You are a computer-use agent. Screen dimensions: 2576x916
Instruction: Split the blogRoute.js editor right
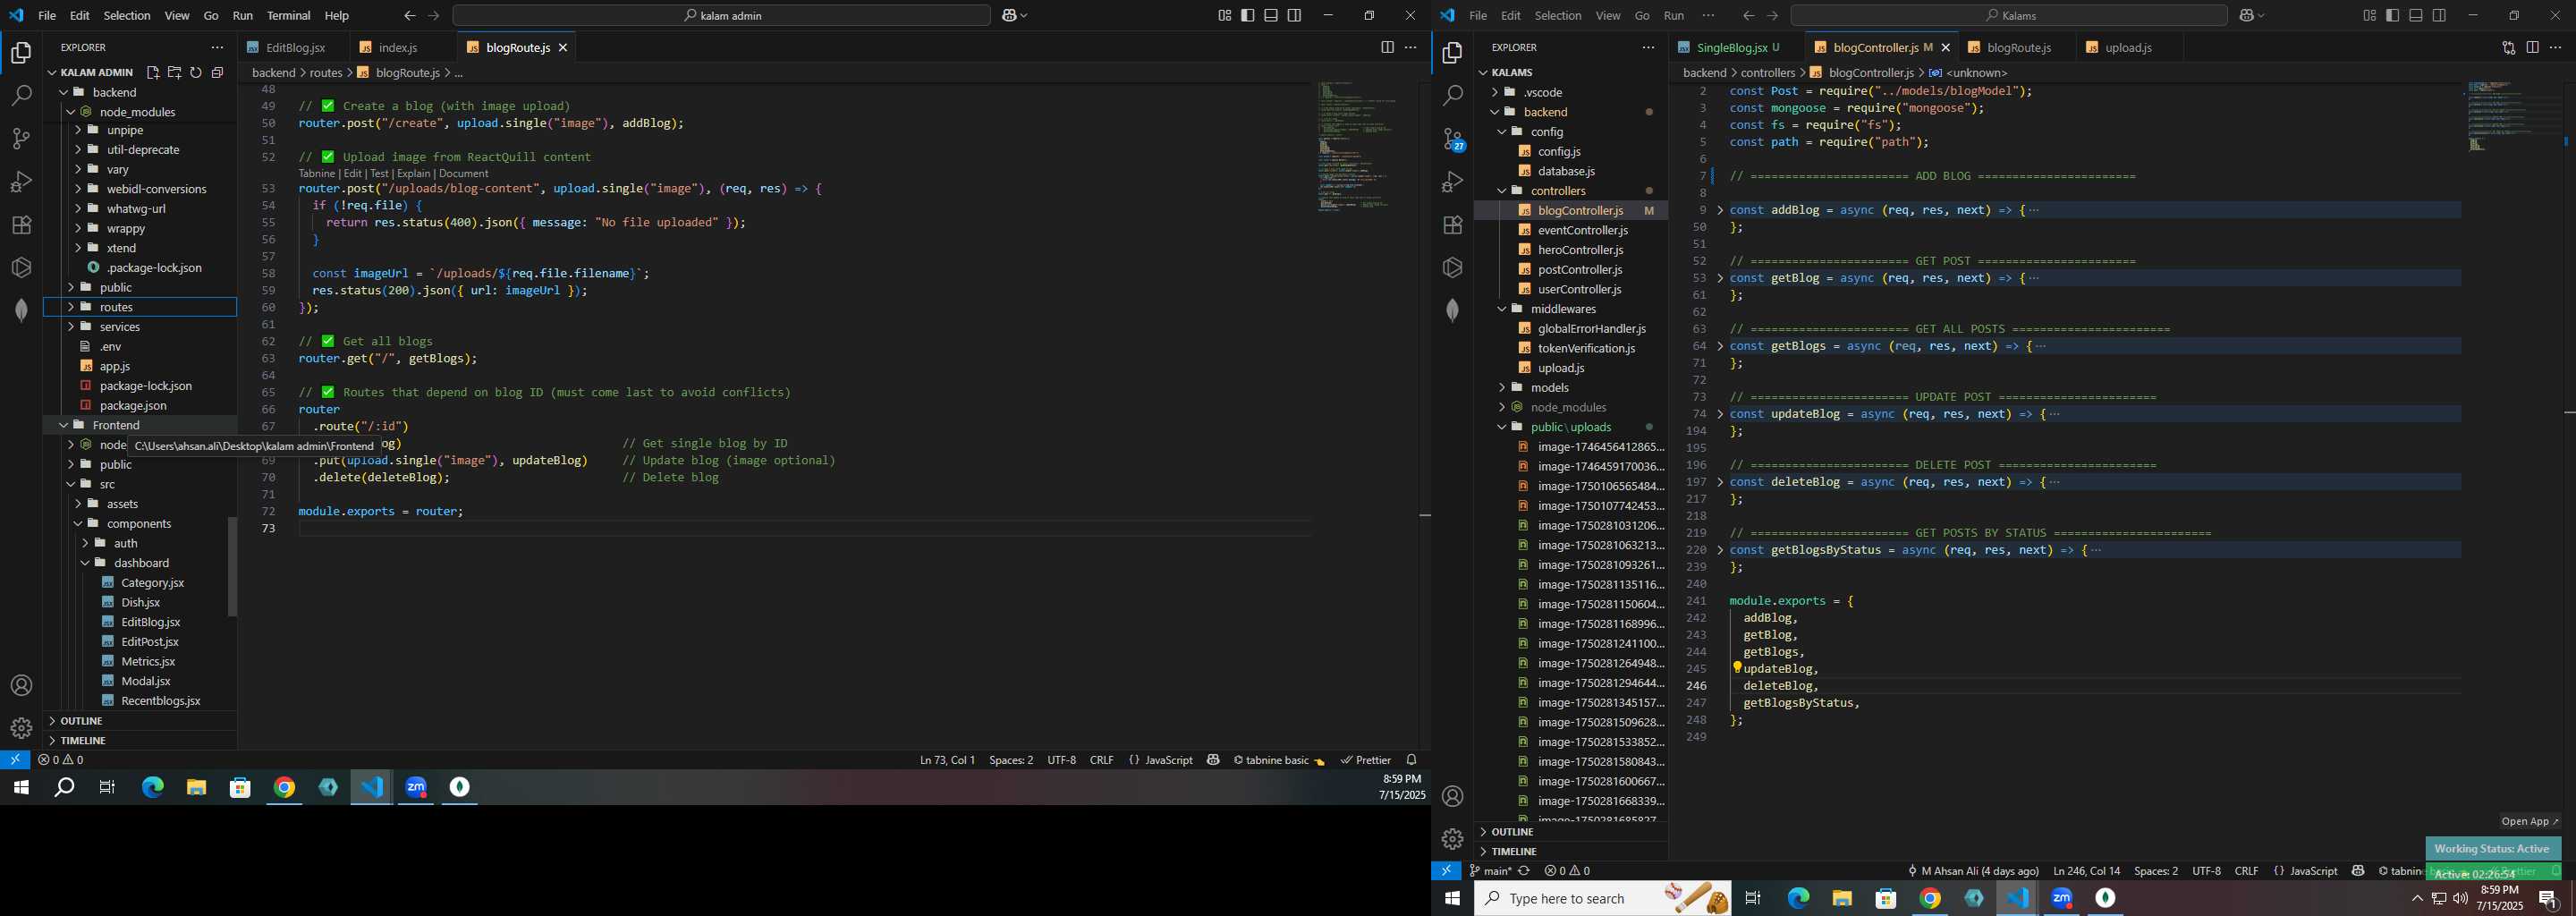1387,47
